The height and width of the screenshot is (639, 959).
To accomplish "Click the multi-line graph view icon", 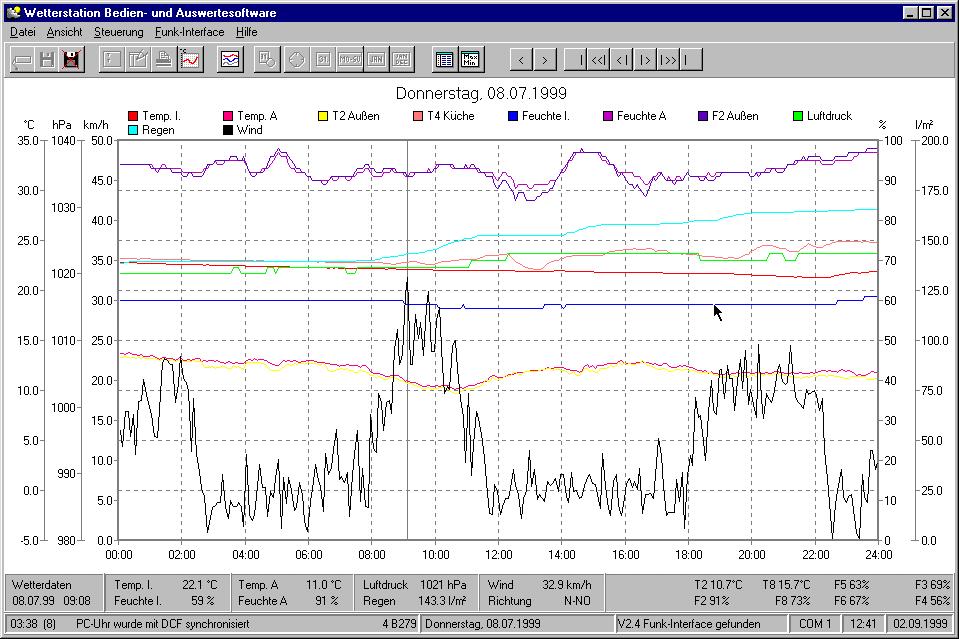I will [x=231, y=60].
